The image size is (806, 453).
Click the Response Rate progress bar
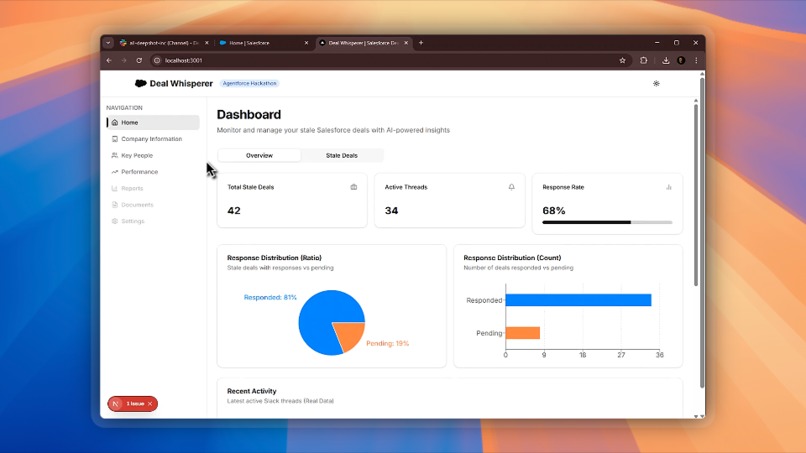pyautogui.click(x=607, y=222)
